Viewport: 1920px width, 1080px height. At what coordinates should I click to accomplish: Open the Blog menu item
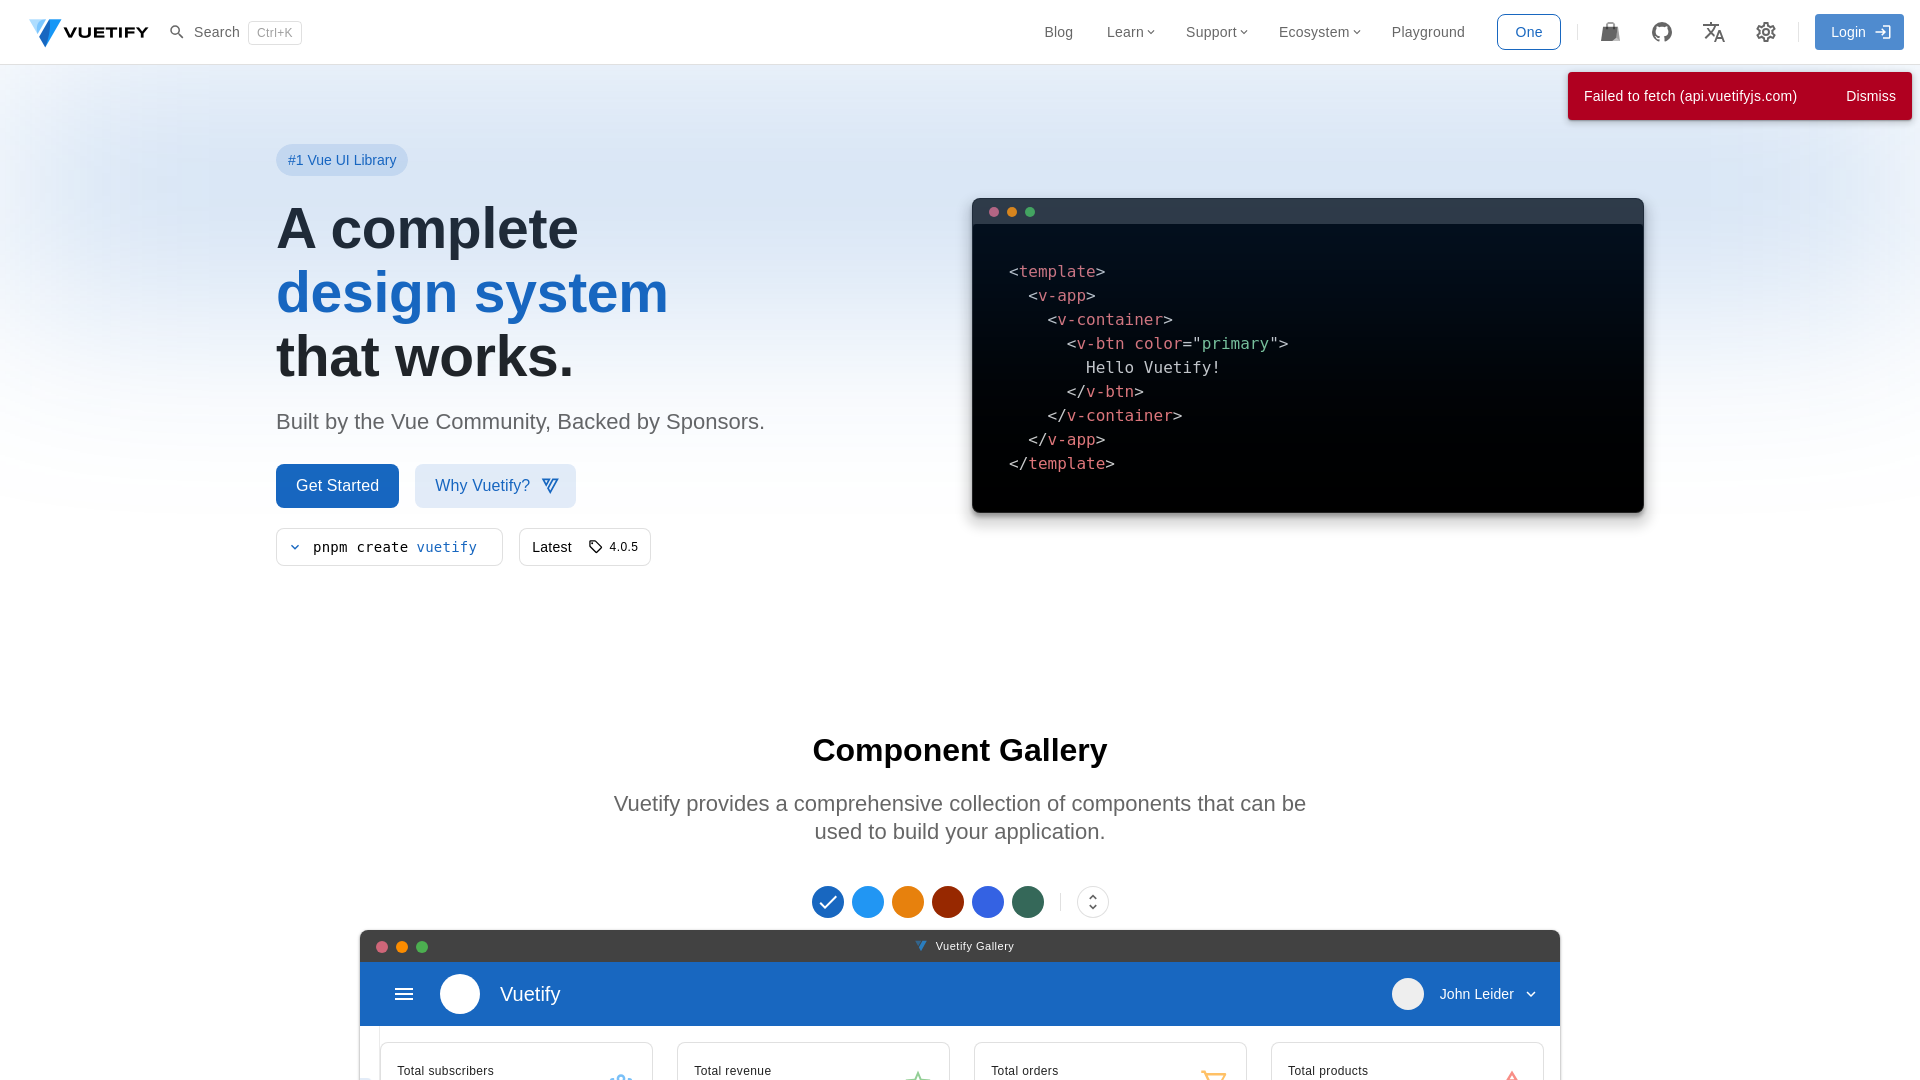click(1058, 32)
